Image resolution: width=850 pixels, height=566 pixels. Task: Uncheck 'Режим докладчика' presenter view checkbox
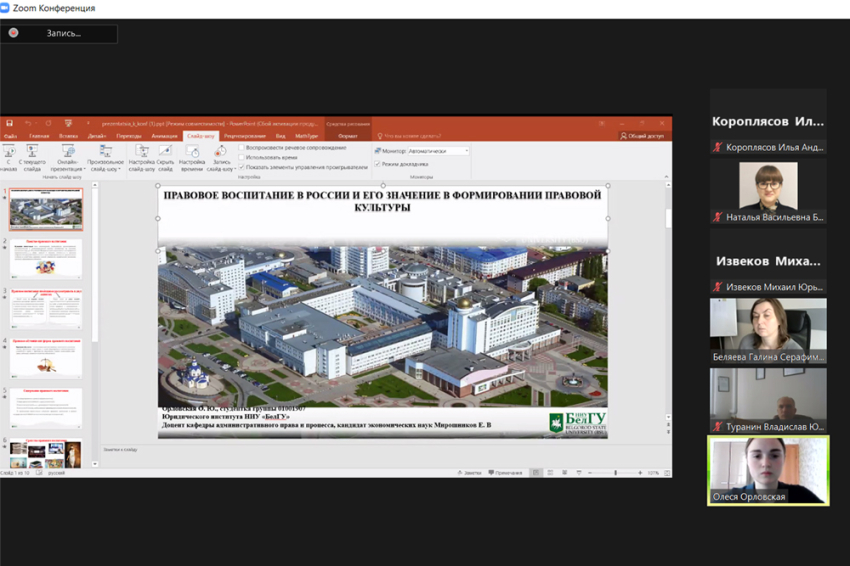point(378,164)
